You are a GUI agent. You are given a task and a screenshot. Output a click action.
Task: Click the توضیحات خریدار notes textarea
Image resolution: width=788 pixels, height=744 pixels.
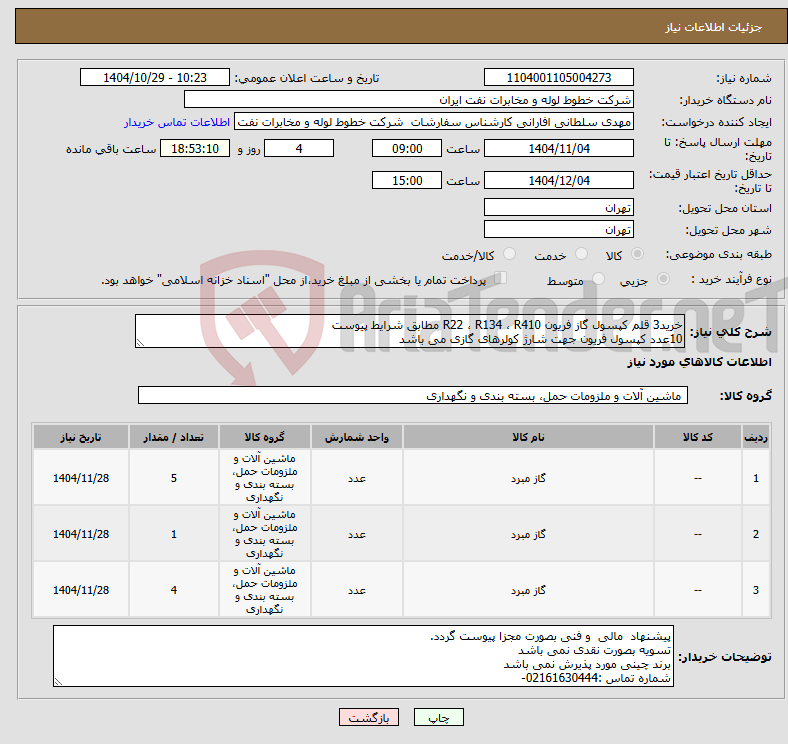363,656
